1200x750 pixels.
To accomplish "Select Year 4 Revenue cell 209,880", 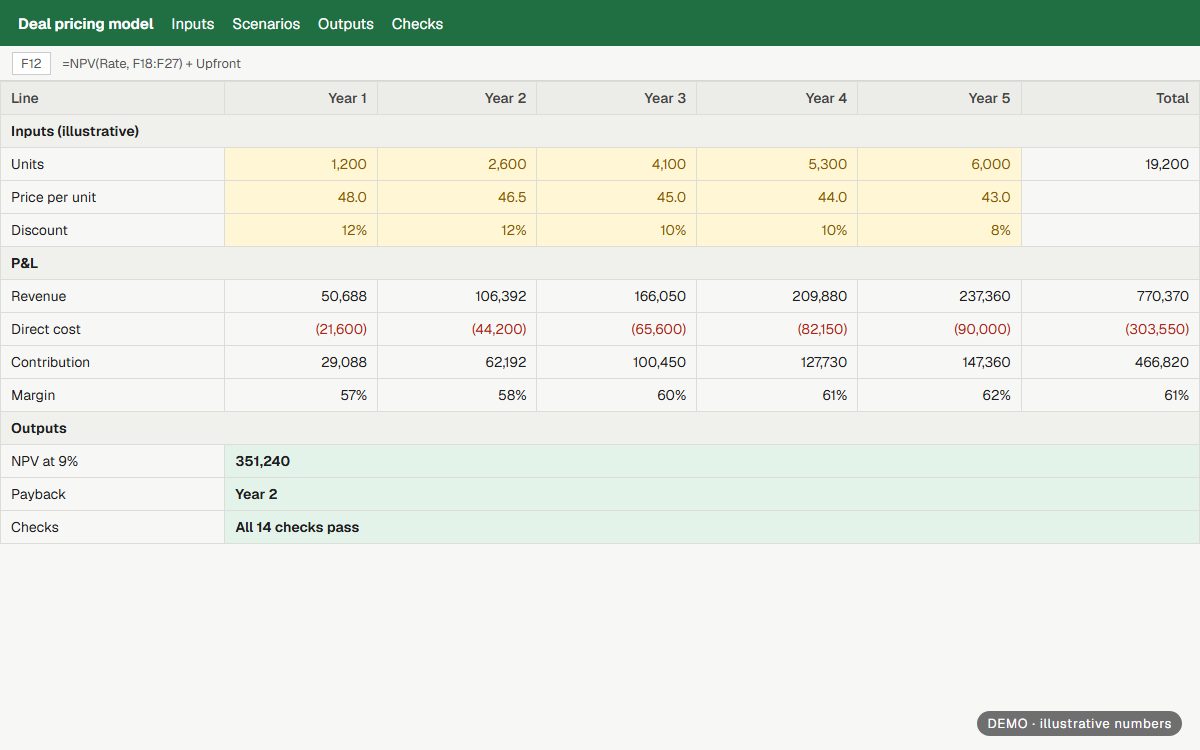I will coord(777,296).
